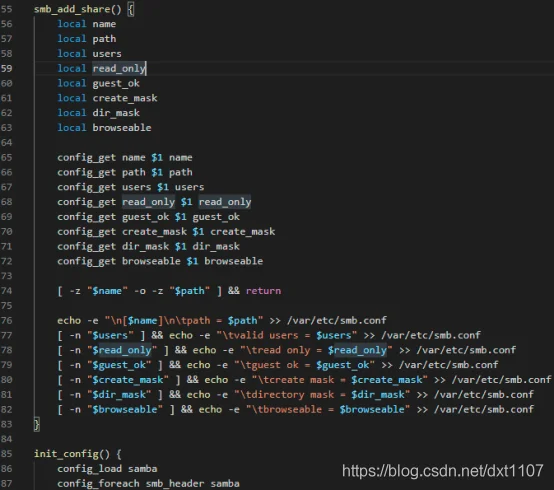Image resolution: width=554 pixels, height=490 pixels.
Task: Click closing brace on line 83
Action: pyautogui.click(x=36, y=424)
